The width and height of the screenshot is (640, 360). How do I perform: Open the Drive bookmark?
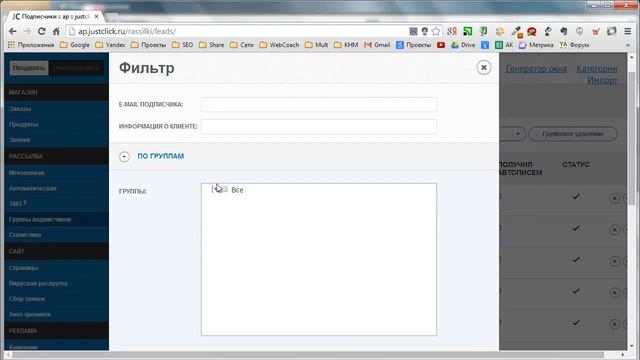pos(463,45)
